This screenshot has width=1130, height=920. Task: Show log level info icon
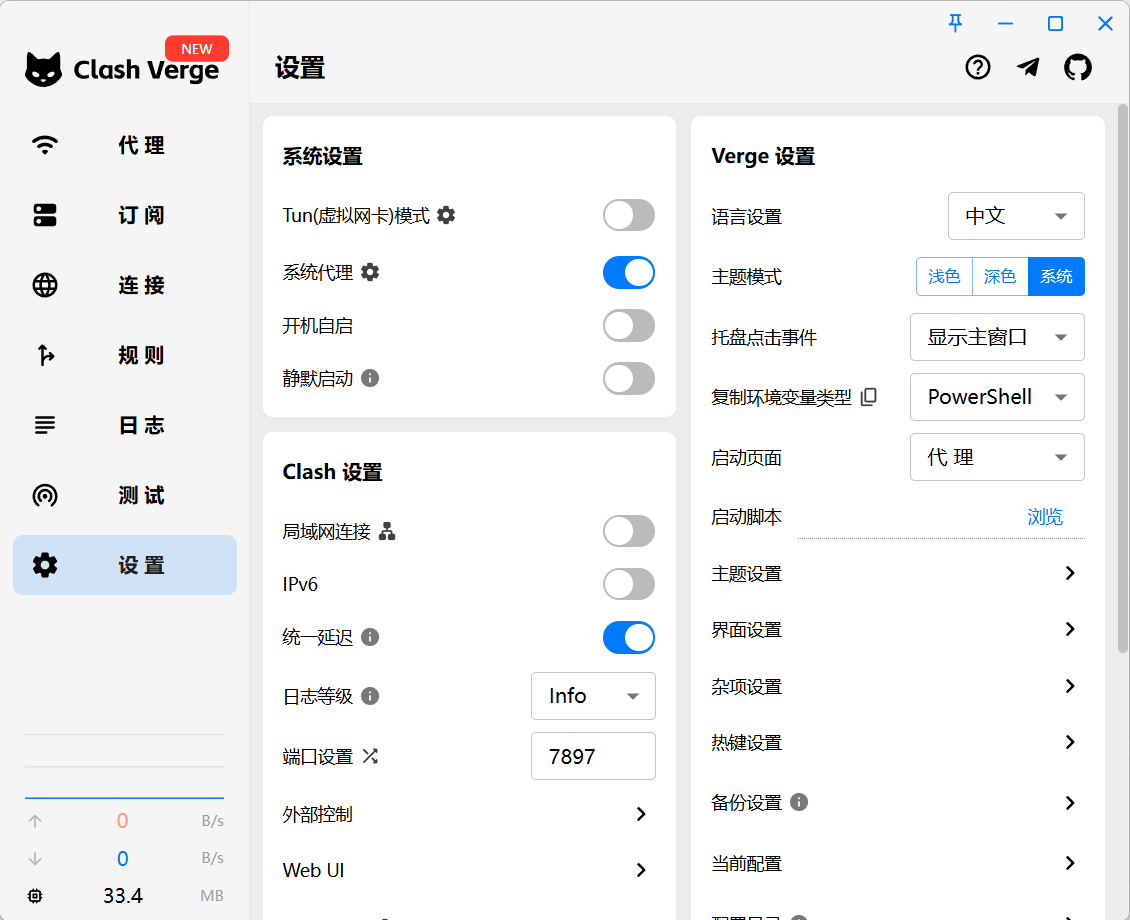click(x=370, y=696)
